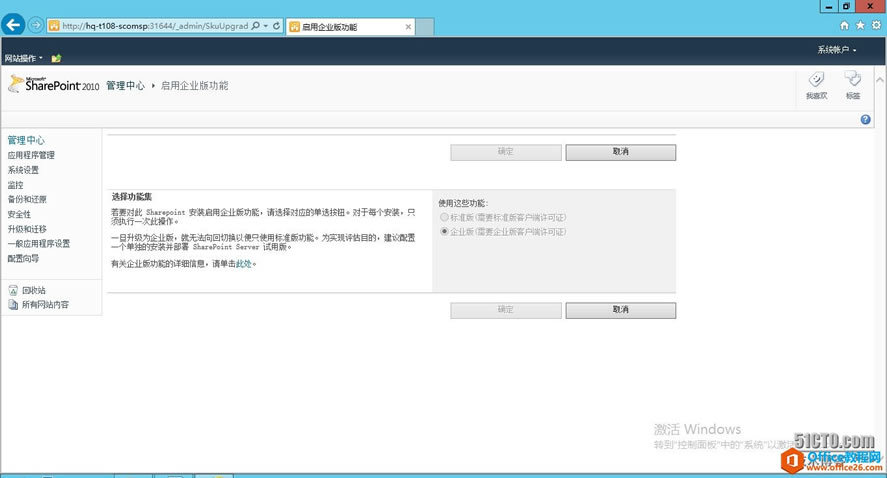Go back with the browser back arrow
Image resolution: width=887 pixels, height=478 pixels.
[x=13, y=25]
